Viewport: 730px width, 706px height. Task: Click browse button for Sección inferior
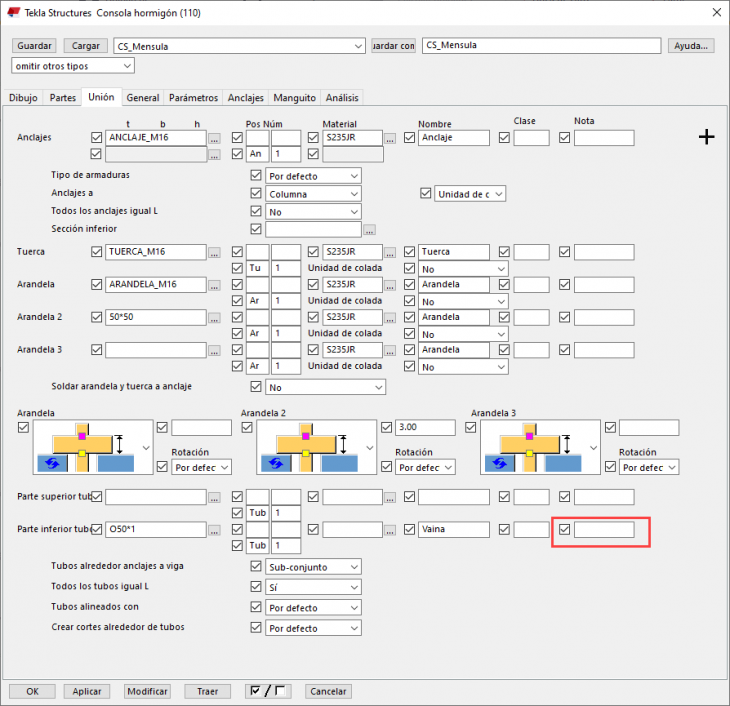click(x=369, y=229)
